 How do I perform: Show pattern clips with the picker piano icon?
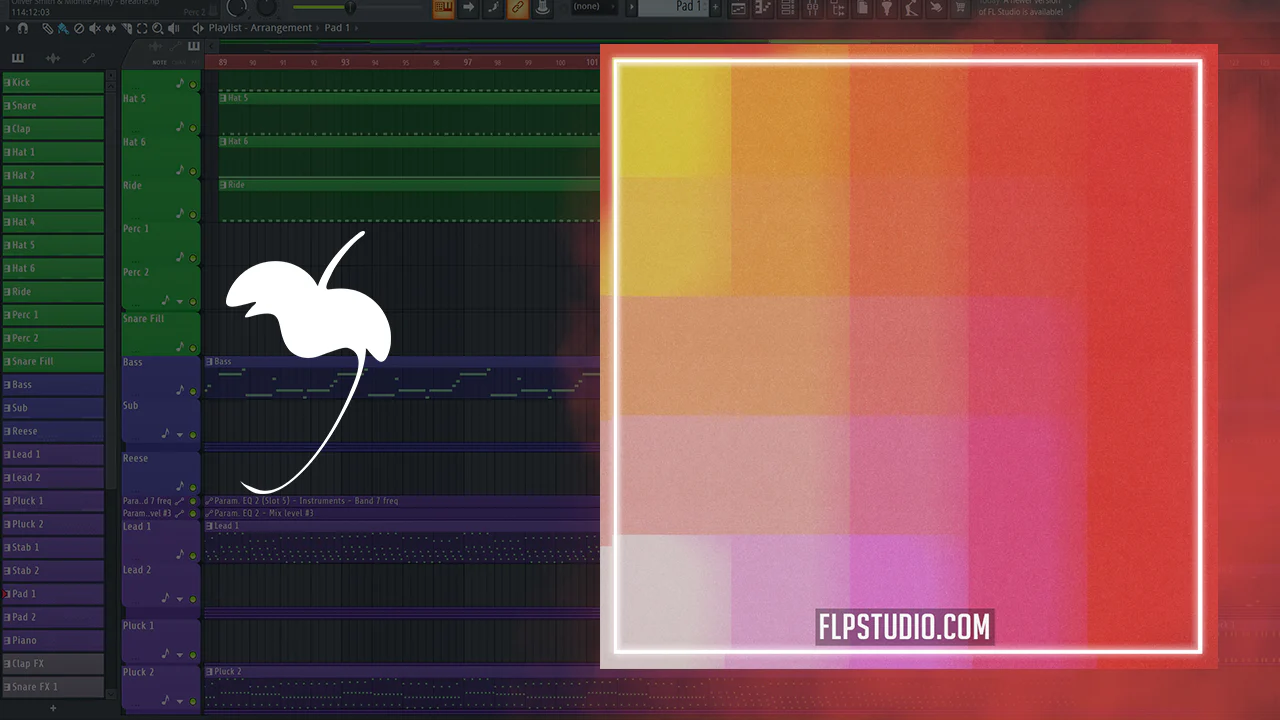[x=17, y=58]
